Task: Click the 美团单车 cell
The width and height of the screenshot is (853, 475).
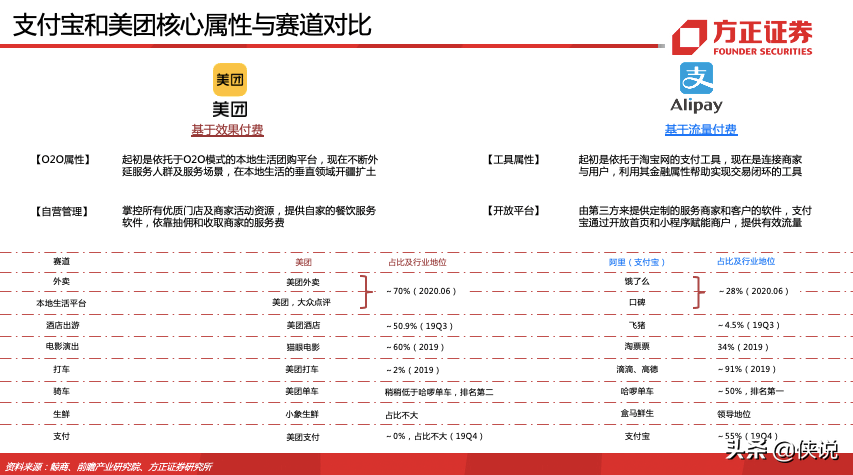Action: click(x=302, y=391)
